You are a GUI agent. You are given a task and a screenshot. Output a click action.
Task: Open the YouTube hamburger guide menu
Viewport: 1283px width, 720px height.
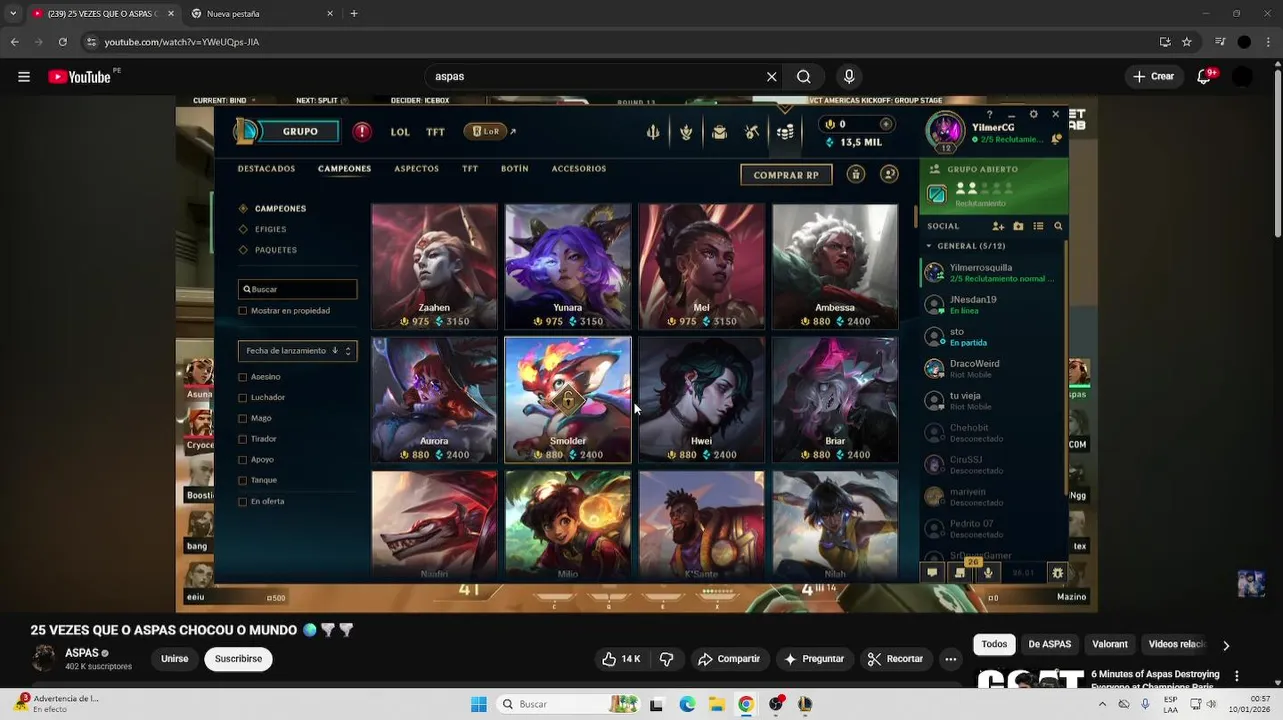pyautogui.click(x=24, y=77)
